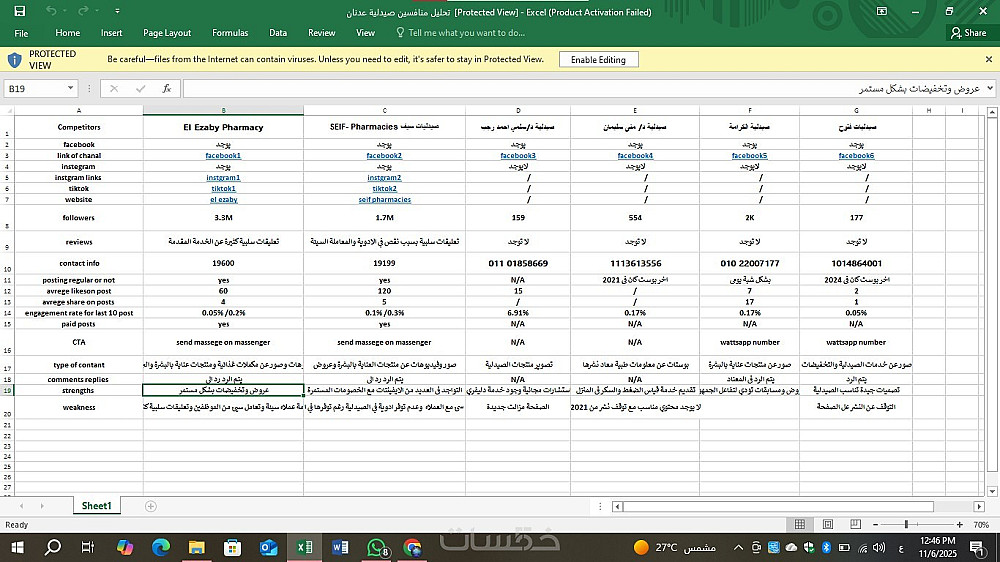Image resolution: width=1000 pixels, height=562 pixels.
Task: Open the Review tab
Action: pos(321,33)
